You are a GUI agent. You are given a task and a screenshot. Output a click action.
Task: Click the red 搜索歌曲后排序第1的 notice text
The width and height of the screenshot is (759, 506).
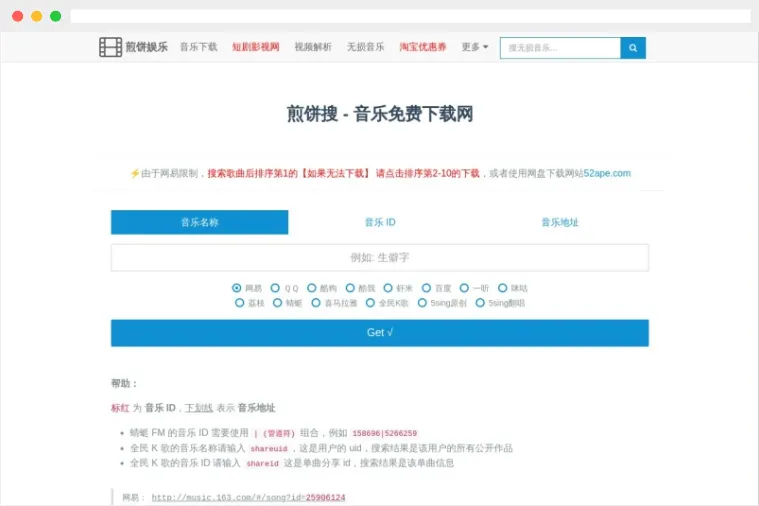click(252, 173)
